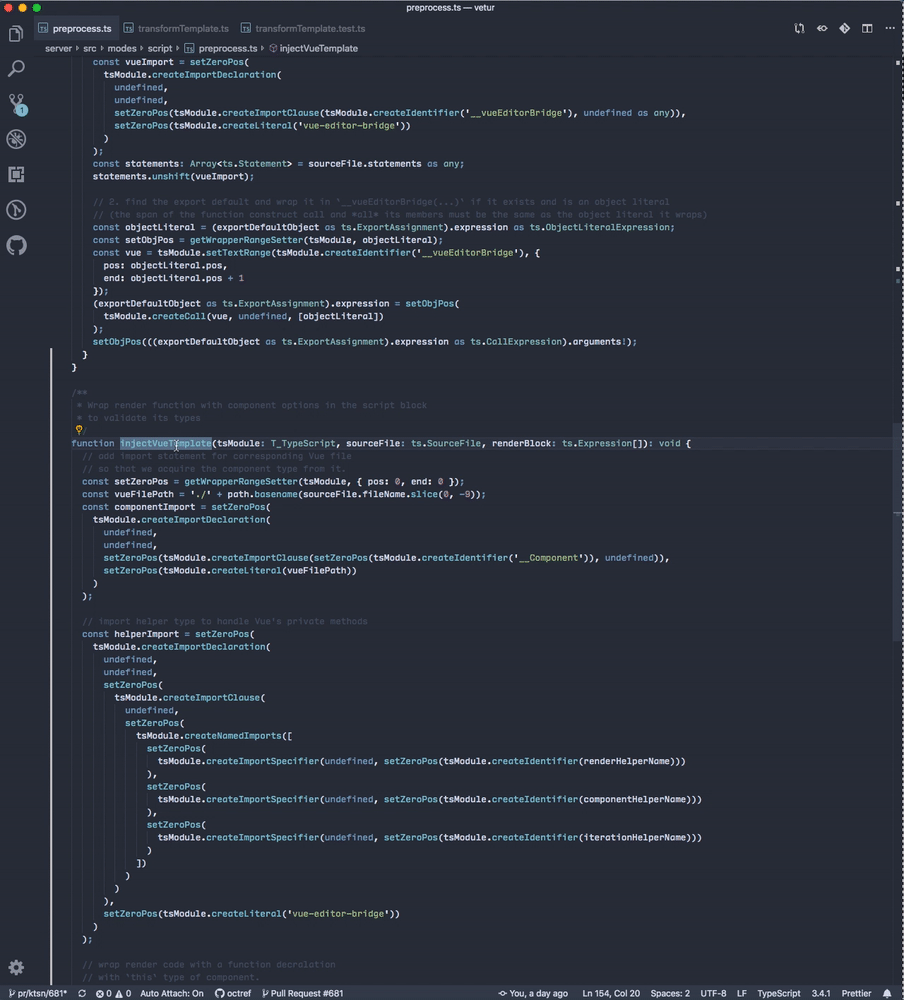Viewport: 904px width, 1000px height.
Task: Click the git branch pr/ktsn/681 indicator
Action: [x=37, y=993]
